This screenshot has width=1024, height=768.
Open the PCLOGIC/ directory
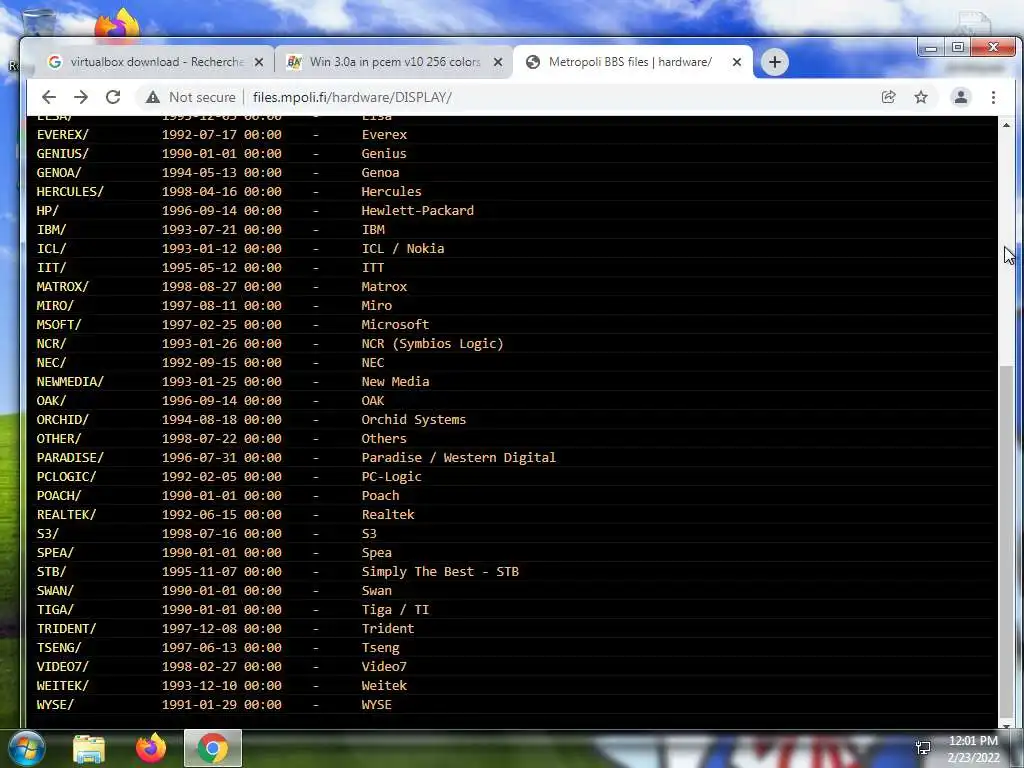coord(66,476)
